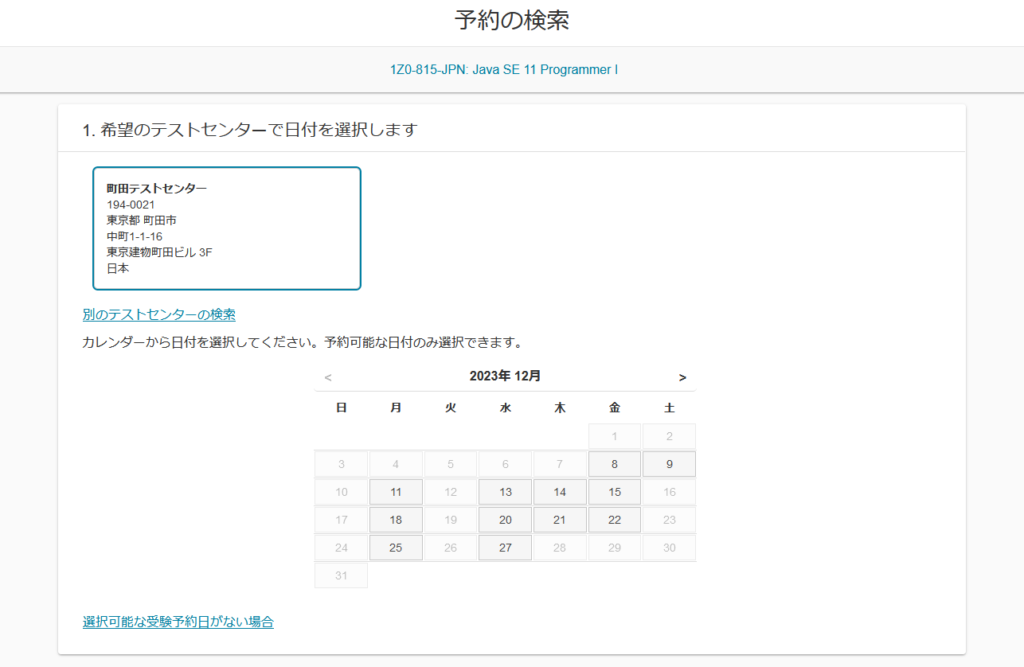Pick December 22 on the calendar
The image size is (1024, 667).
click(614, 520)
